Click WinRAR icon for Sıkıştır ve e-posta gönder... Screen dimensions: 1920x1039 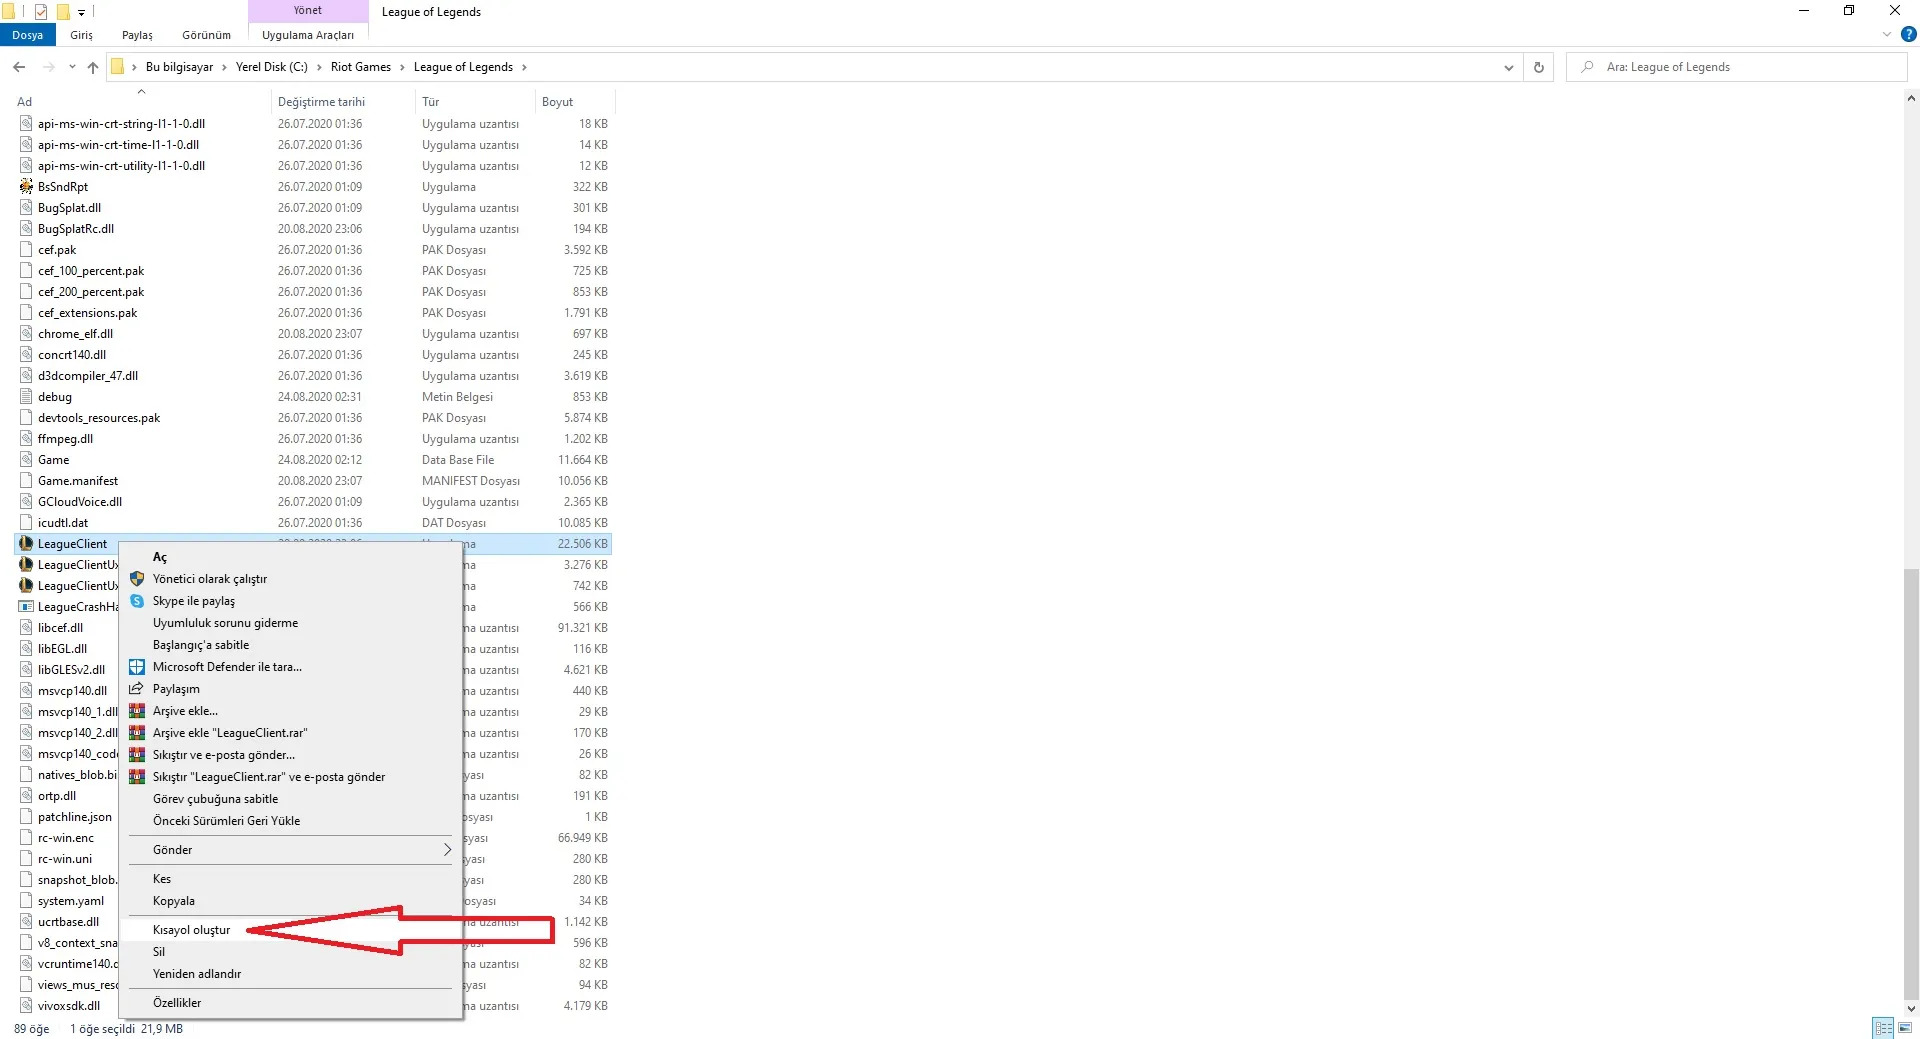[137, 755]
